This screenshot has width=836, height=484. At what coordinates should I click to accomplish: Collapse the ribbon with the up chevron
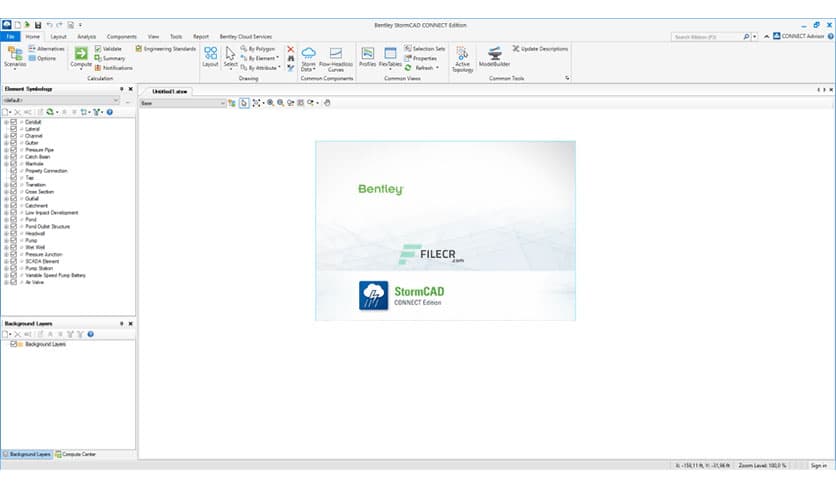tap(766, 36)
